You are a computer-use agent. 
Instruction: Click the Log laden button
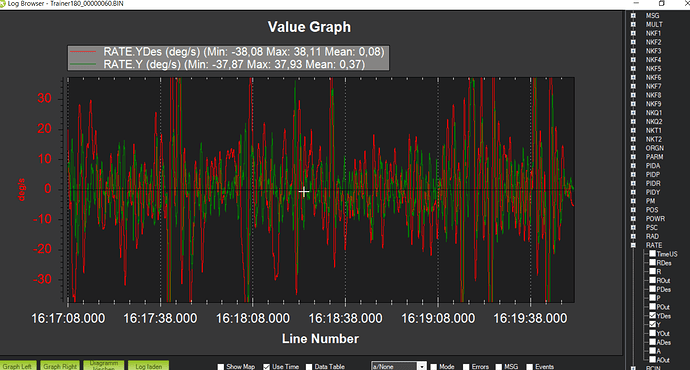click(x=149, y=366)
